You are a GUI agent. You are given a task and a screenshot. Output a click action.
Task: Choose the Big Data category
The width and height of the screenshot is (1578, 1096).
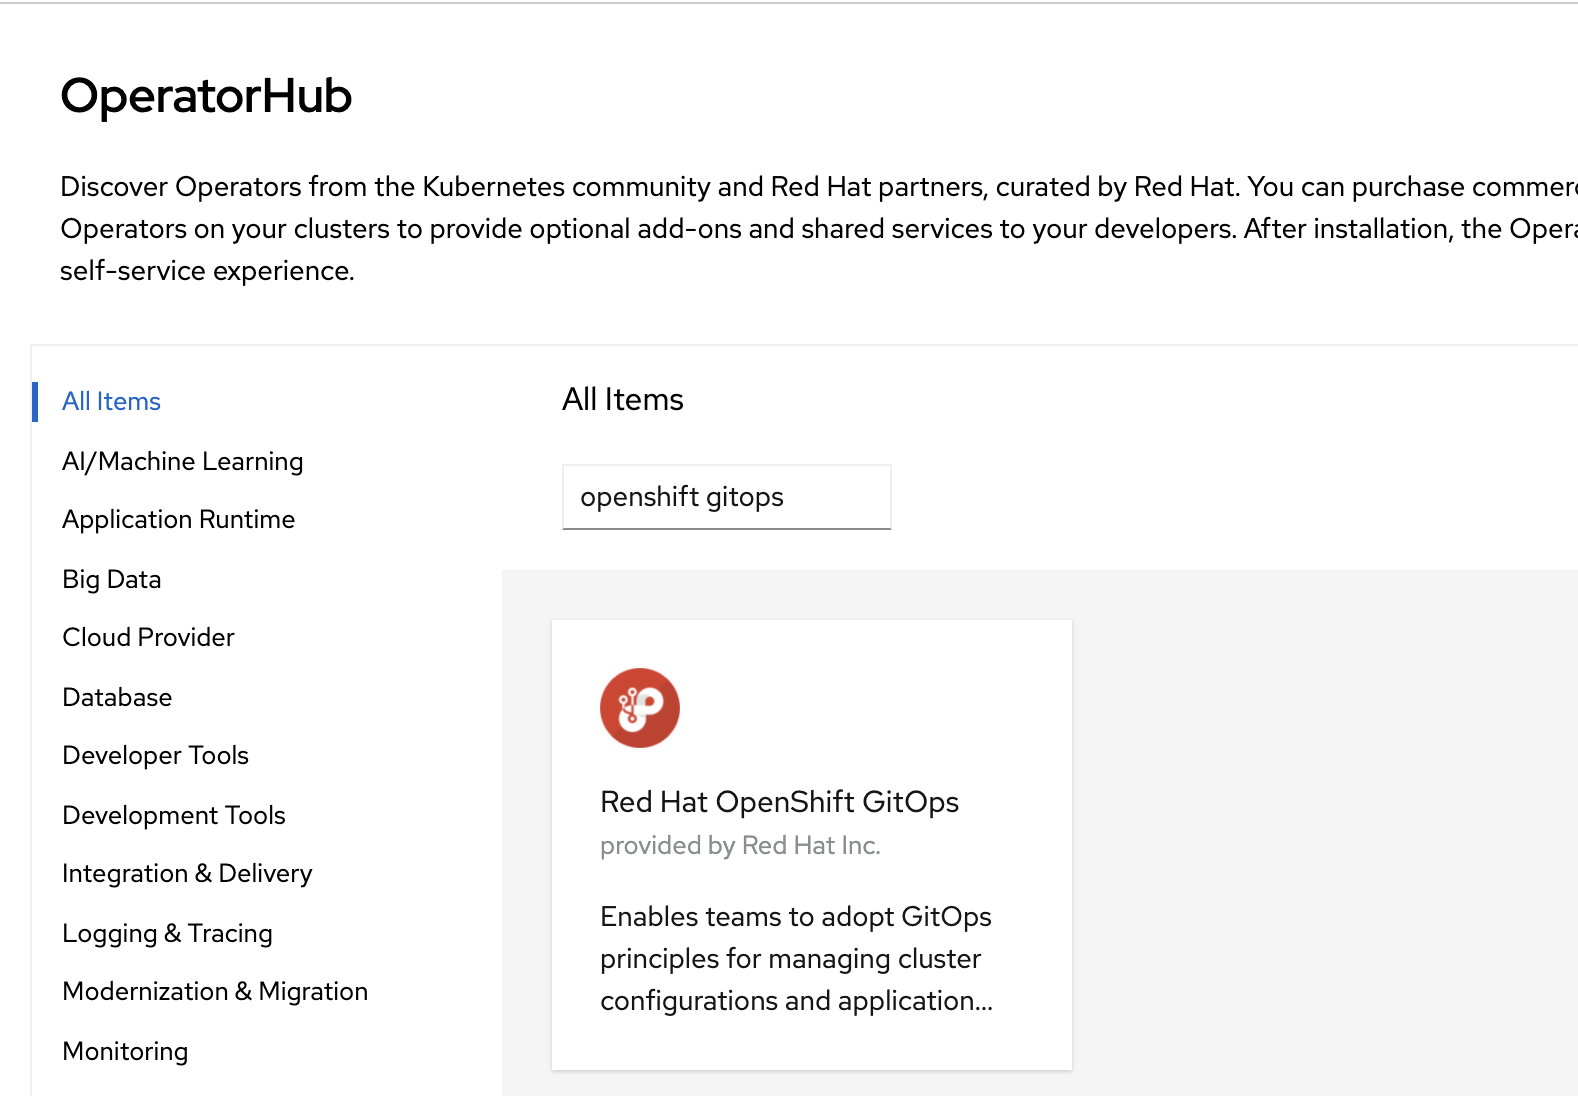click(x=111, y=579)
